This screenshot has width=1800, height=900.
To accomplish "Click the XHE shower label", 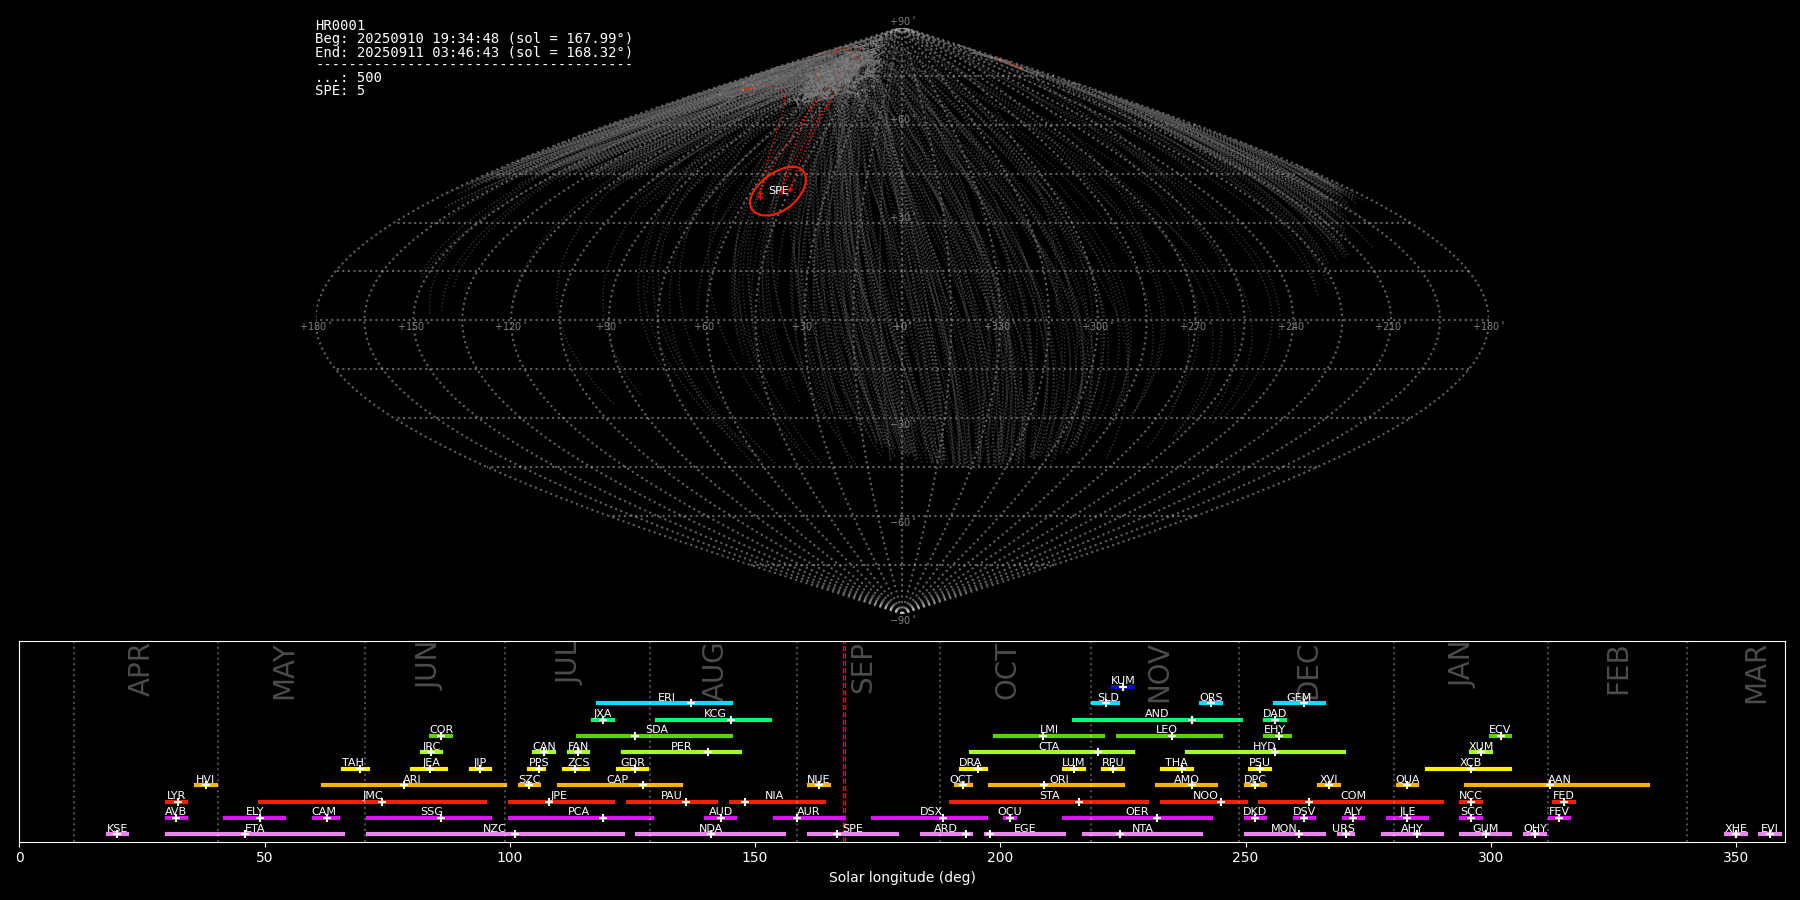I will tap(1735, 829).
